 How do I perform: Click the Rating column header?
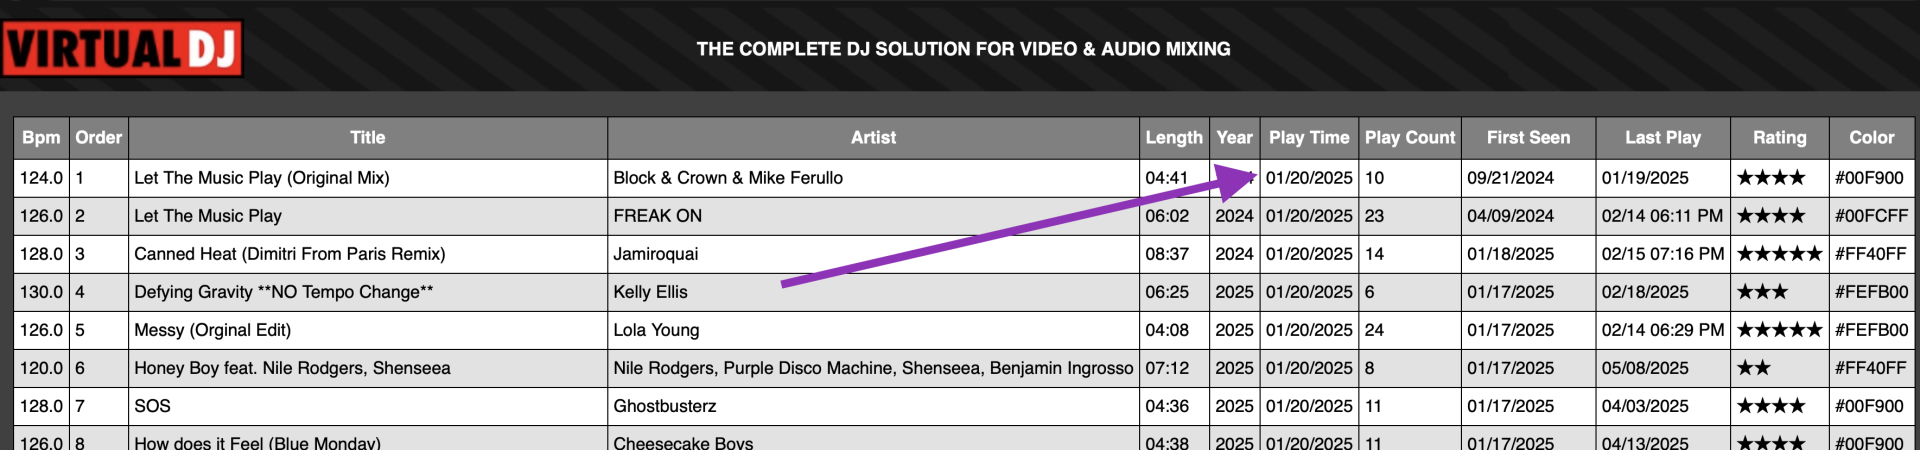click(1779, 138)
